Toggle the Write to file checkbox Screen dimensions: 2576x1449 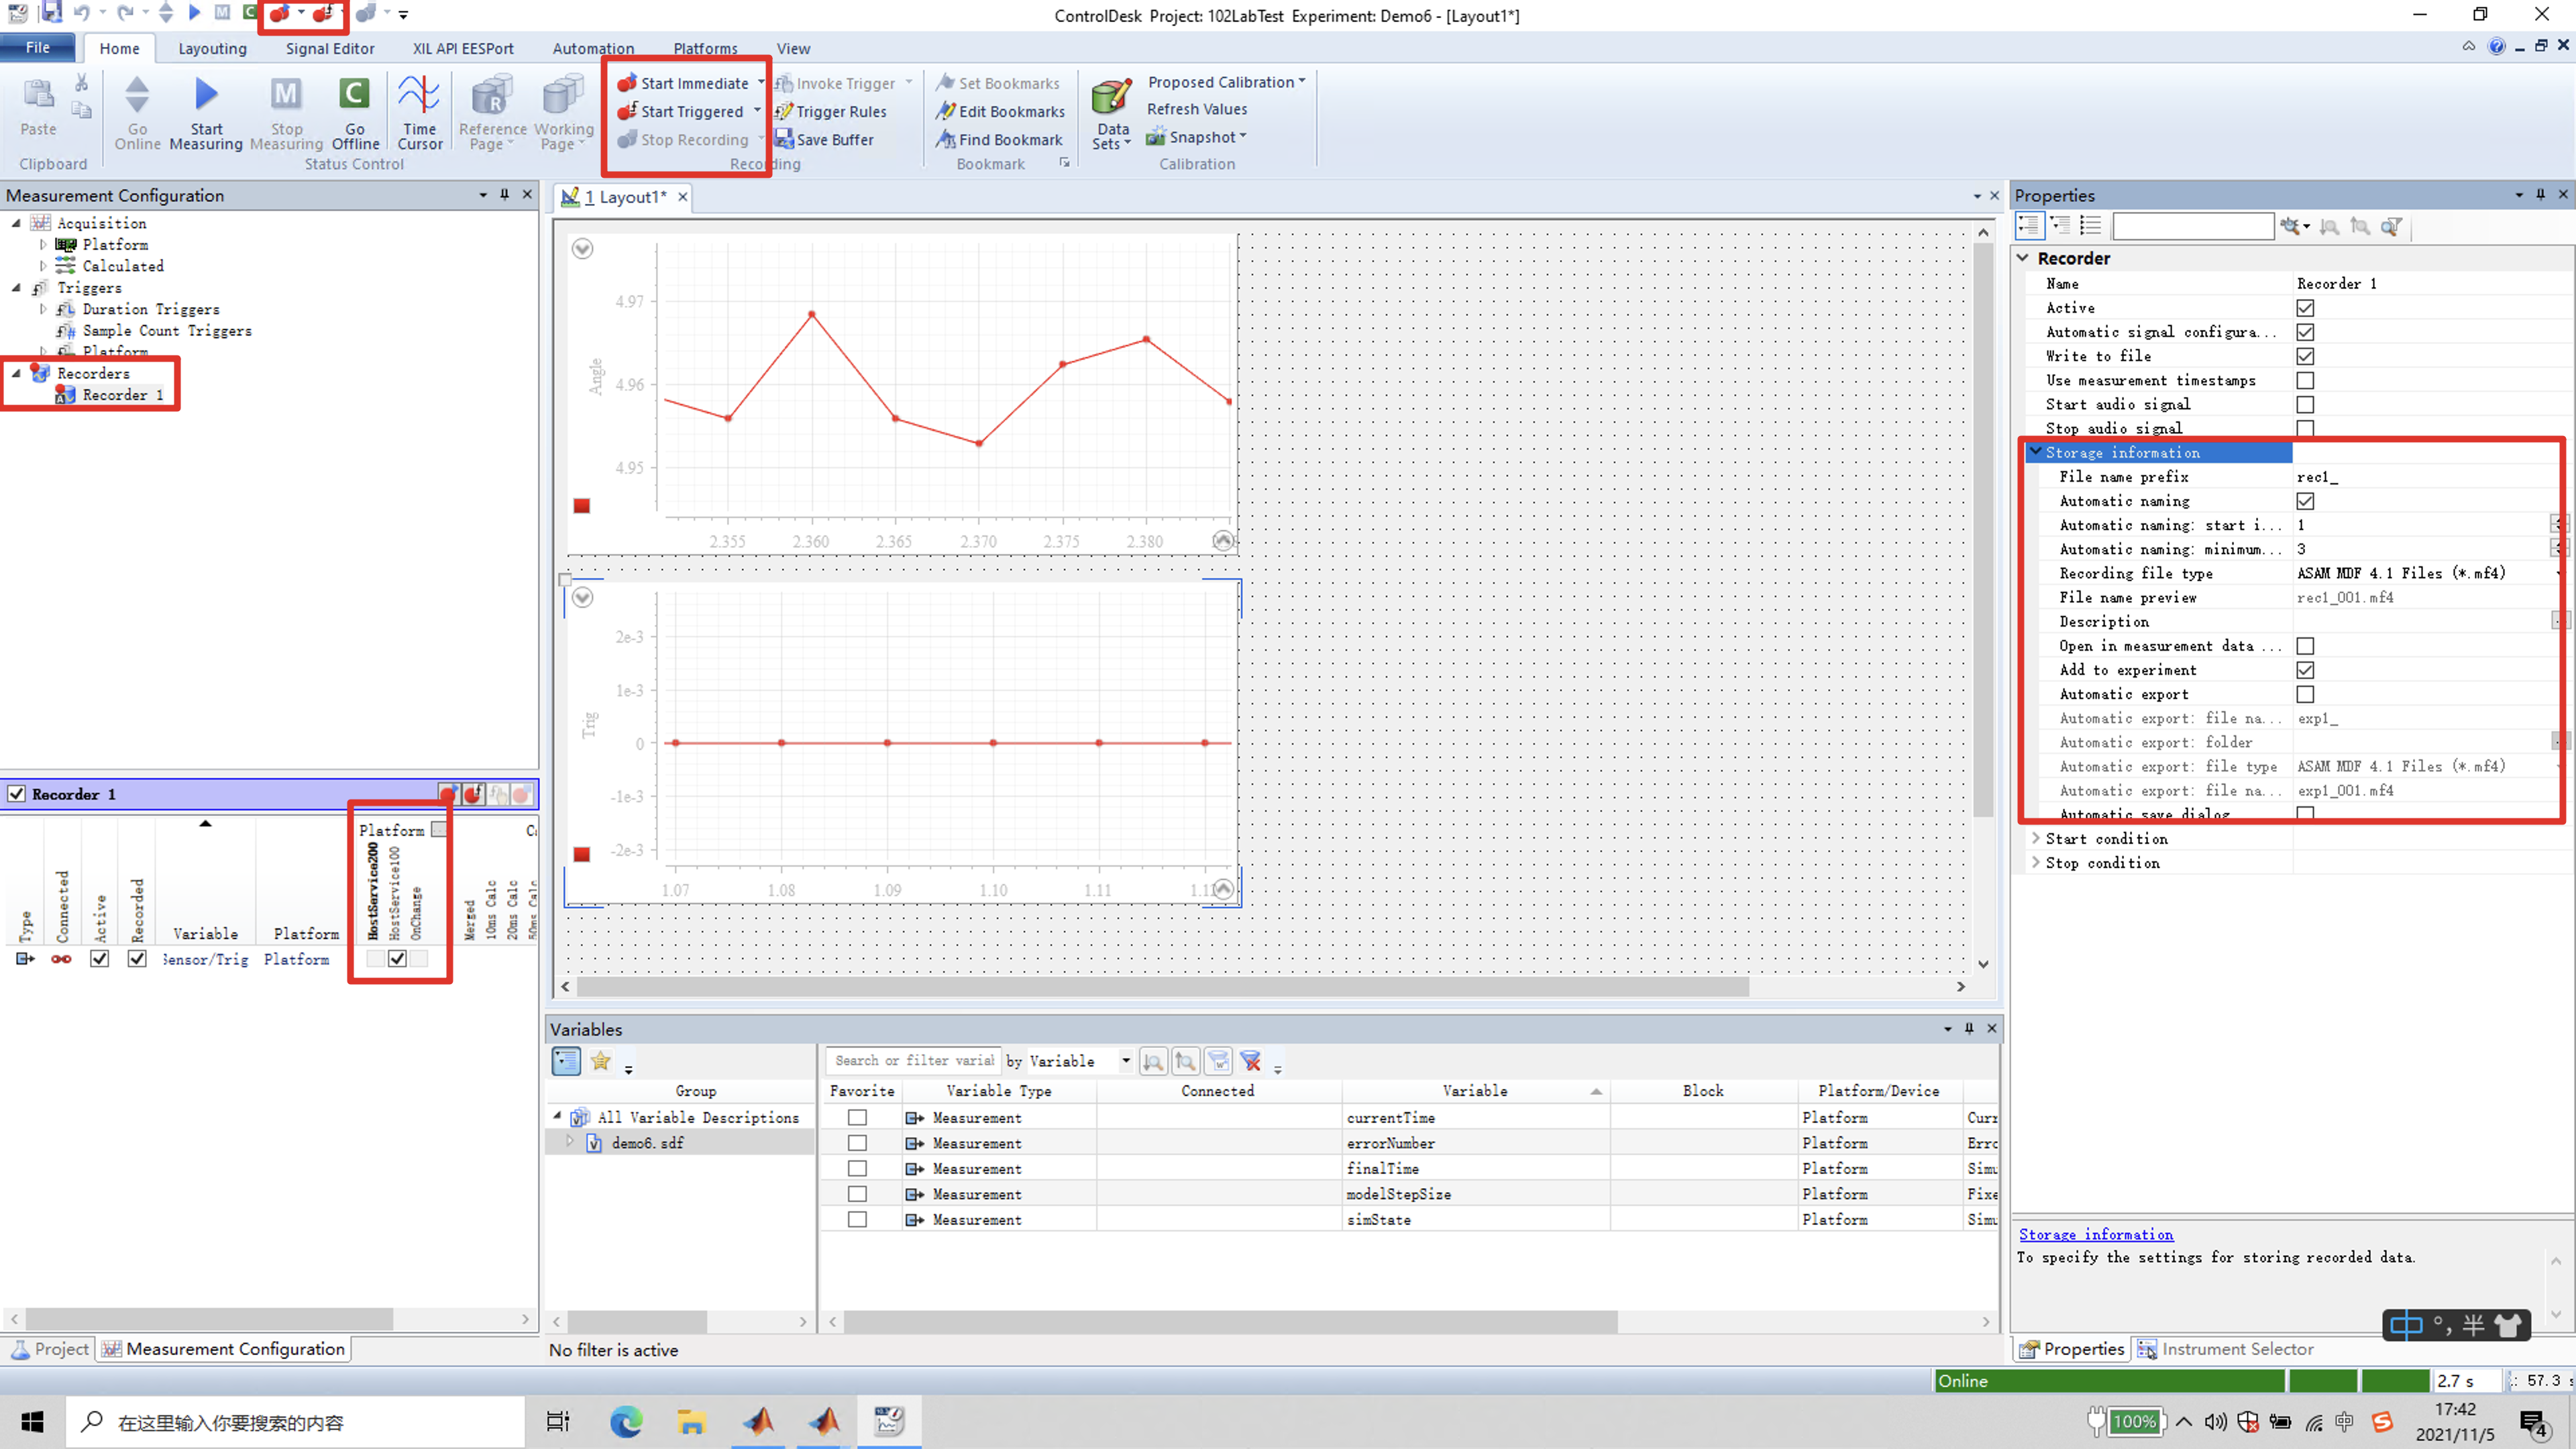point(2304,356)
